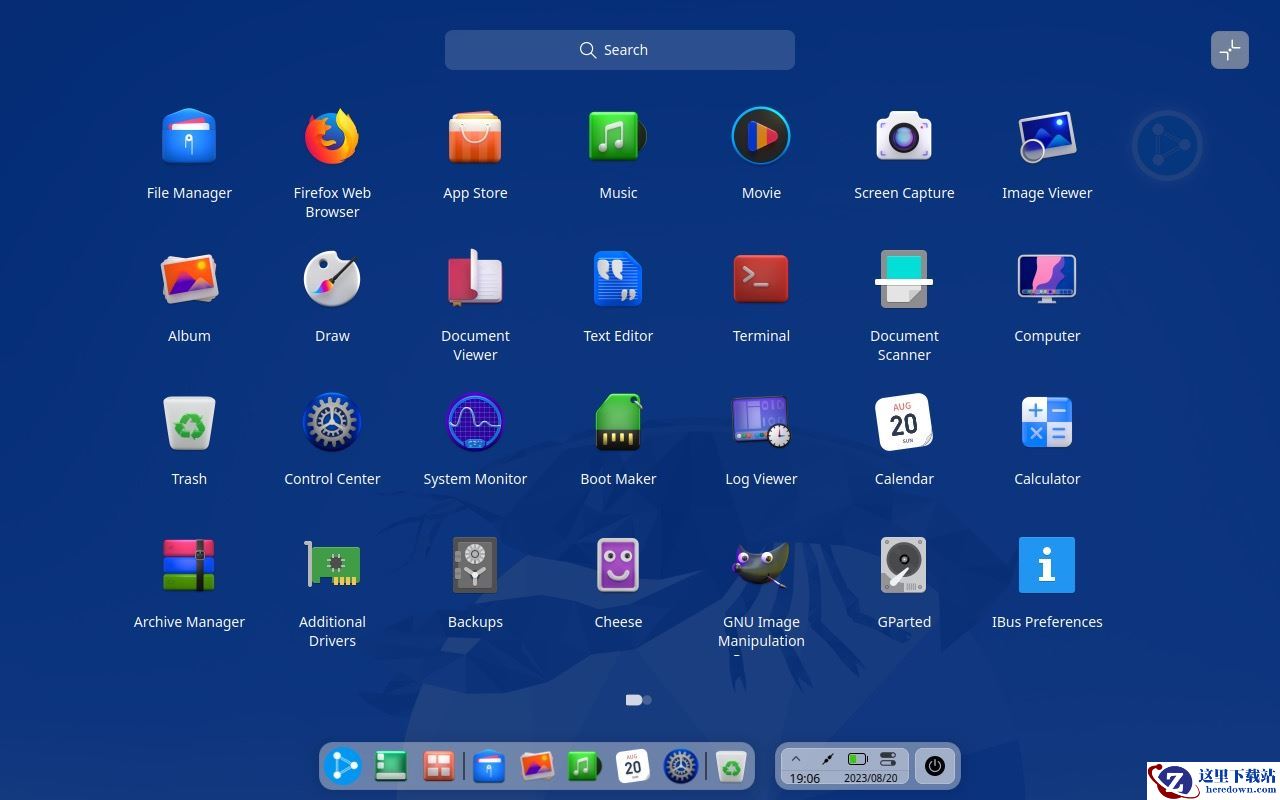Image resolution: width=1280 pixels, height=800 pixels.
Task: Click the launcher icon in the dock
Action: tap(343, 766)
